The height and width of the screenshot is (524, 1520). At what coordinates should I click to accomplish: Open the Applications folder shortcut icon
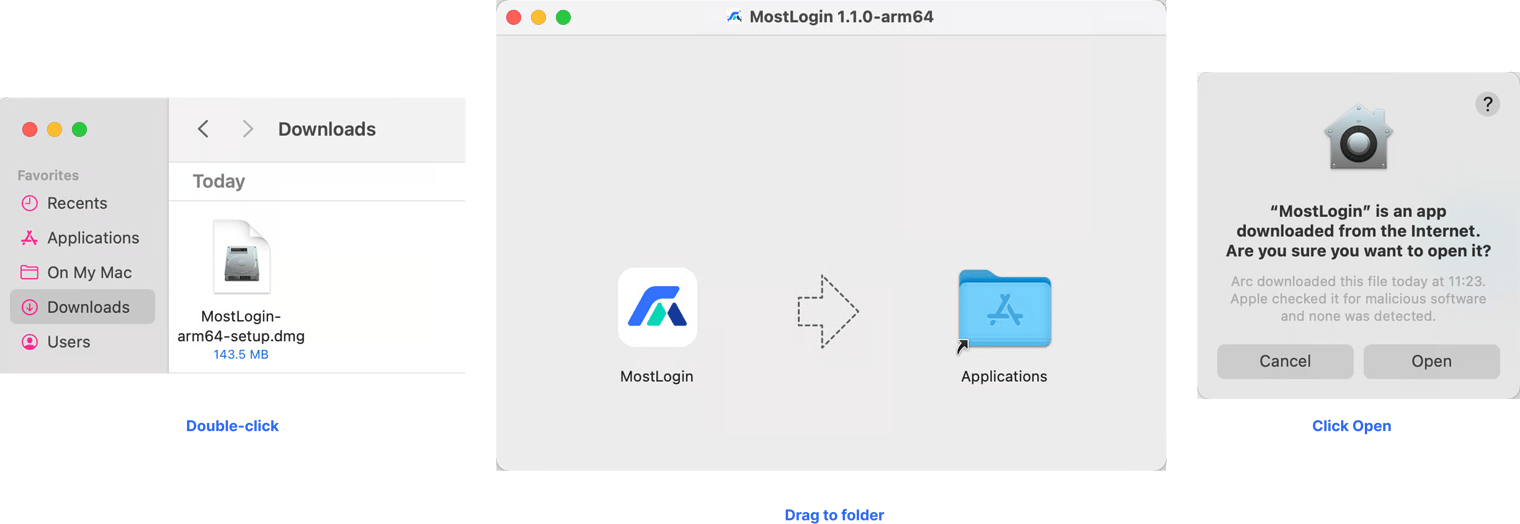(x=1004, y=309)
